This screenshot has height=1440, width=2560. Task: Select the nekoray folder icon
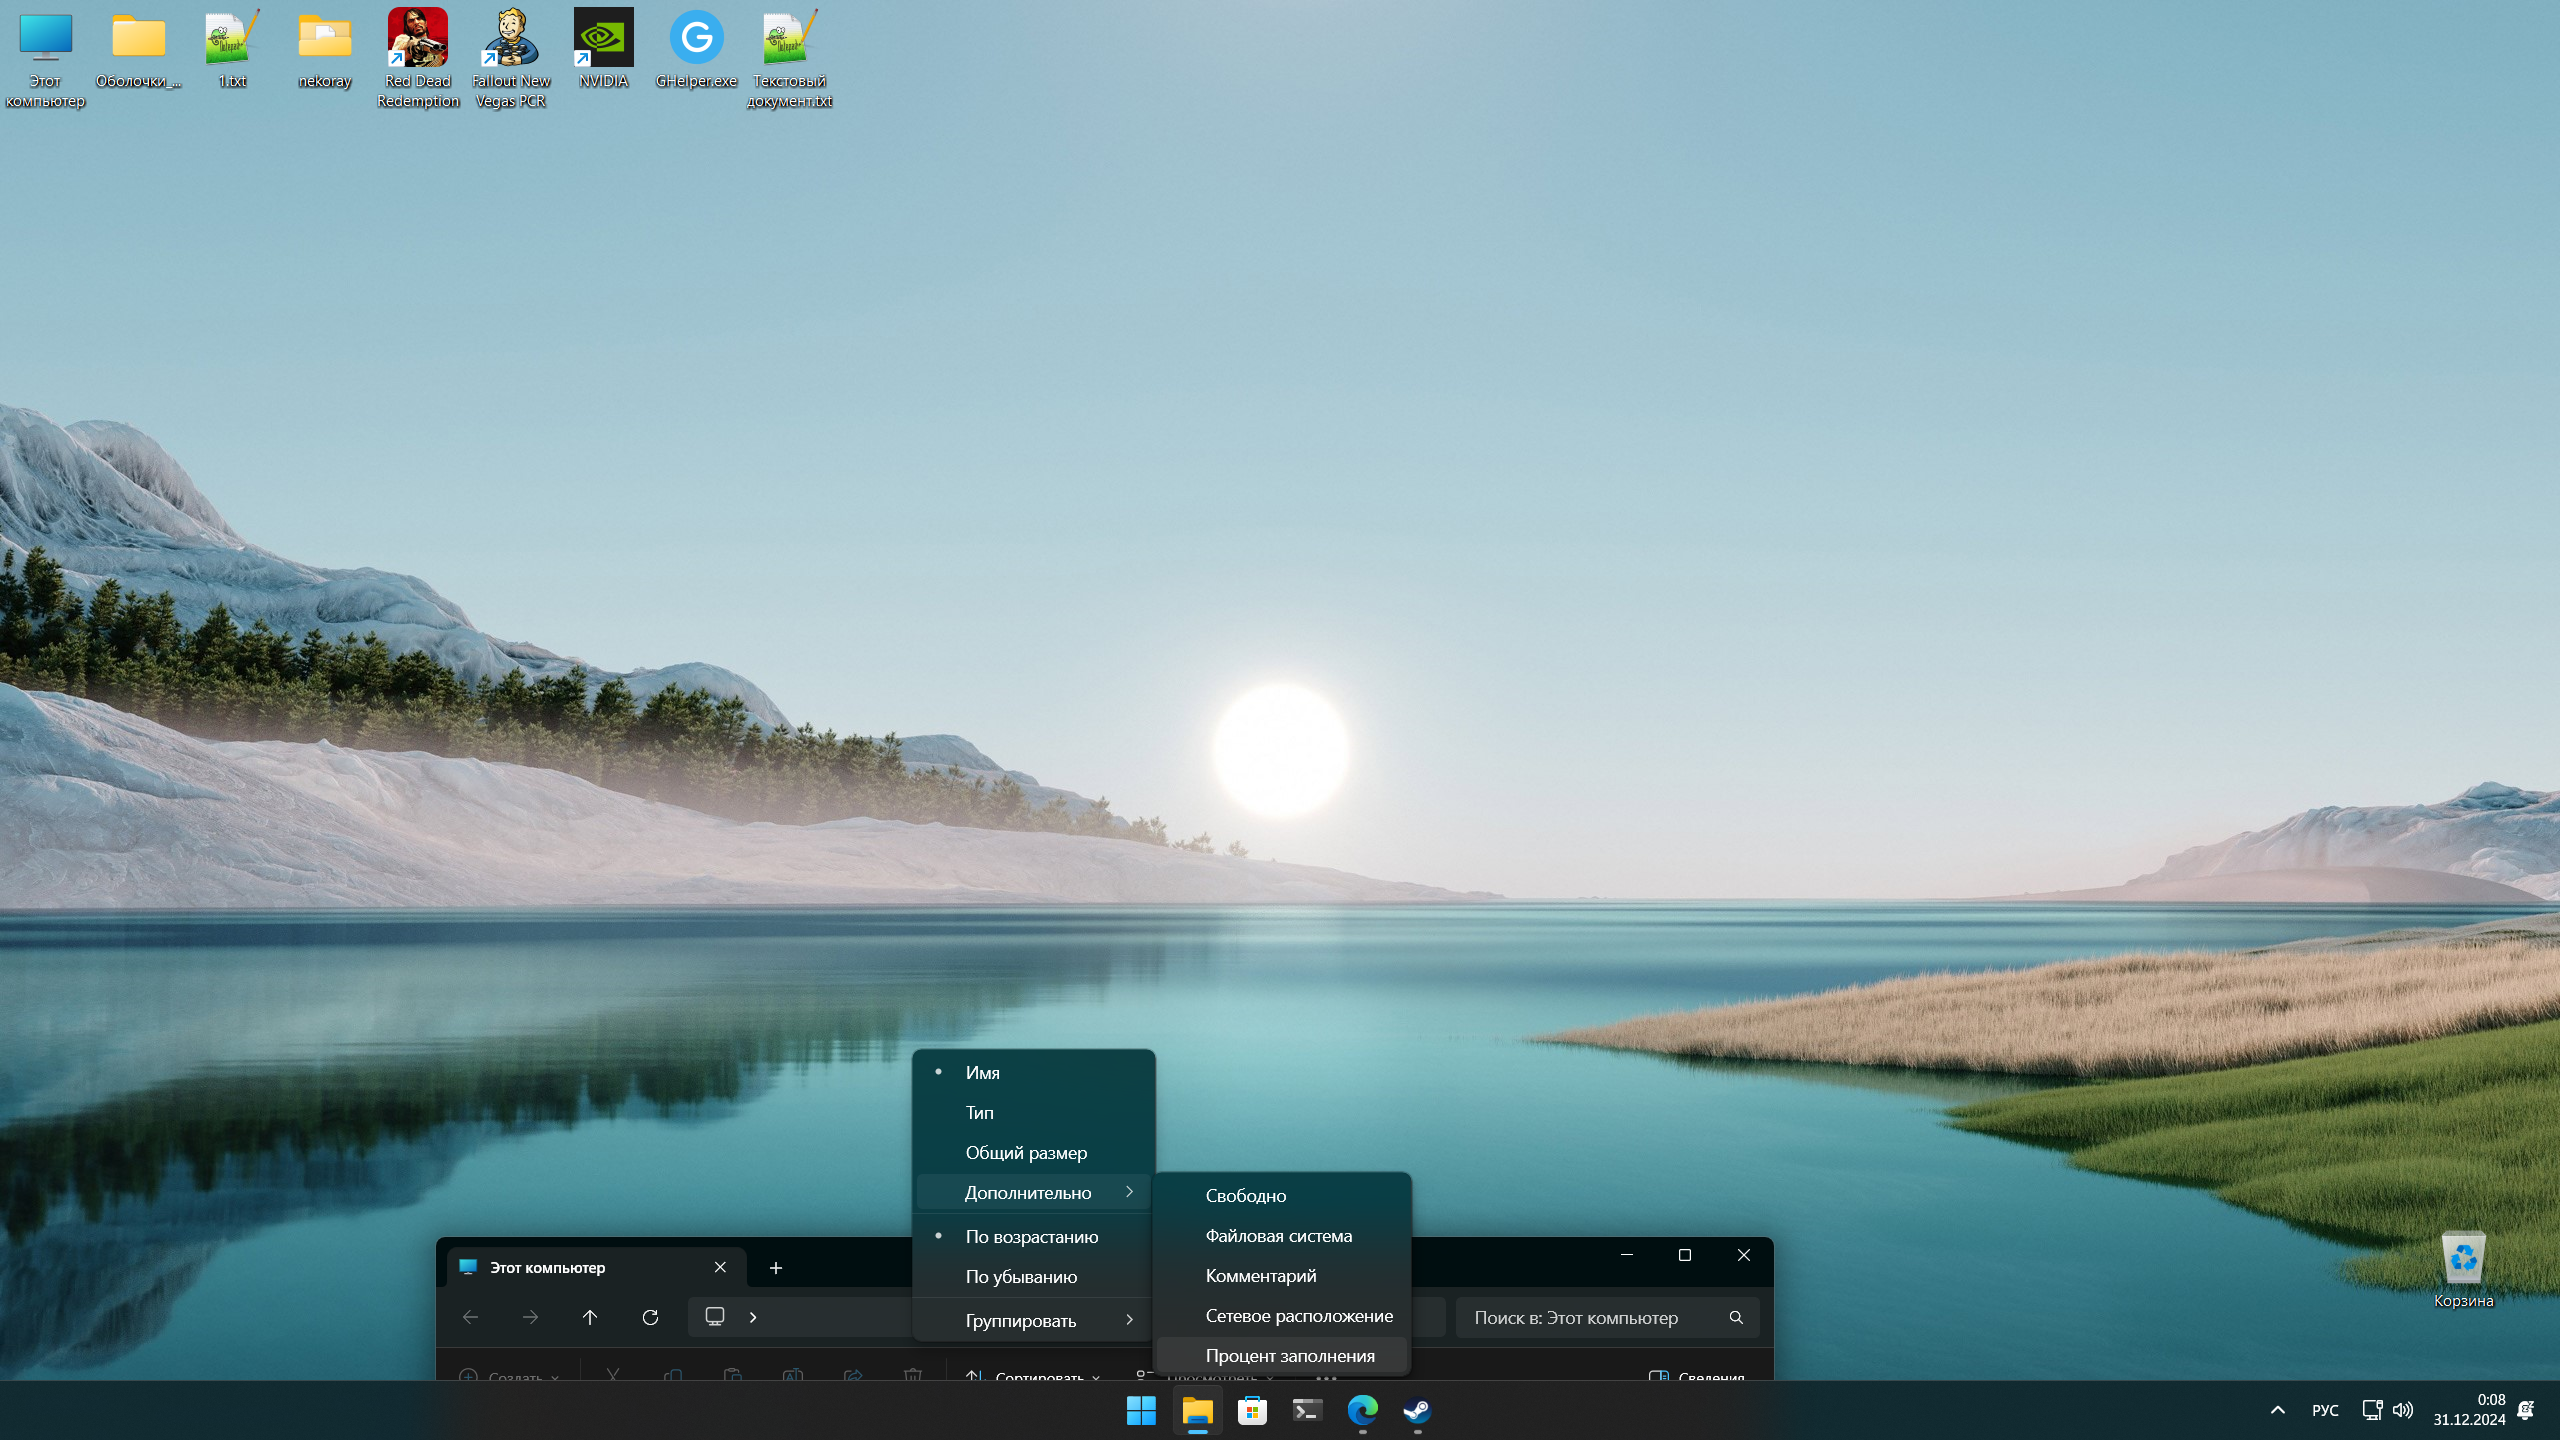click(325, 49)
